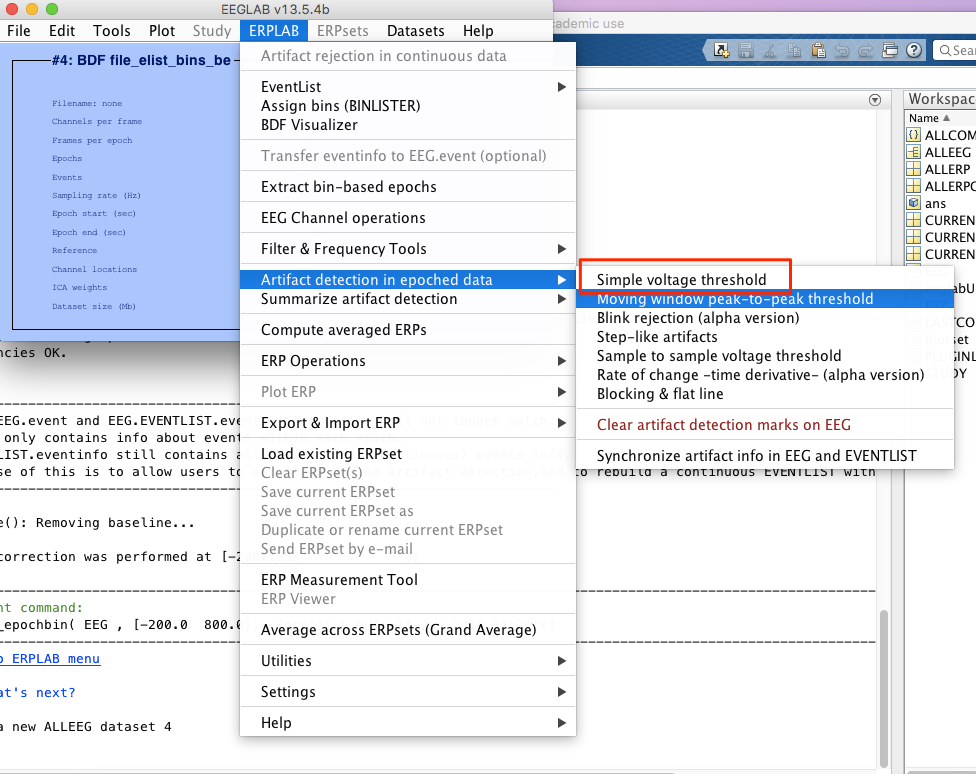976x774 pixels.
Task: Expand ERP Operations submenu
Action: click(x=408, y=361)
